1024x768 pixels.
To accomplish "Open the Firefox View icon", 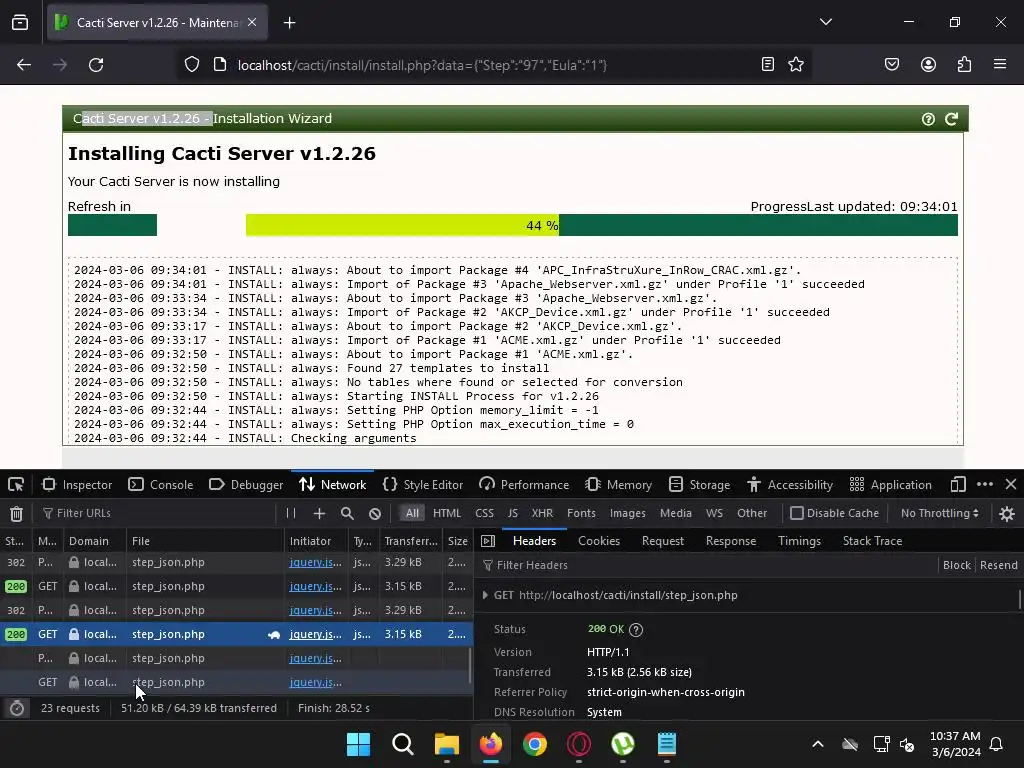I will pos(20,22).
